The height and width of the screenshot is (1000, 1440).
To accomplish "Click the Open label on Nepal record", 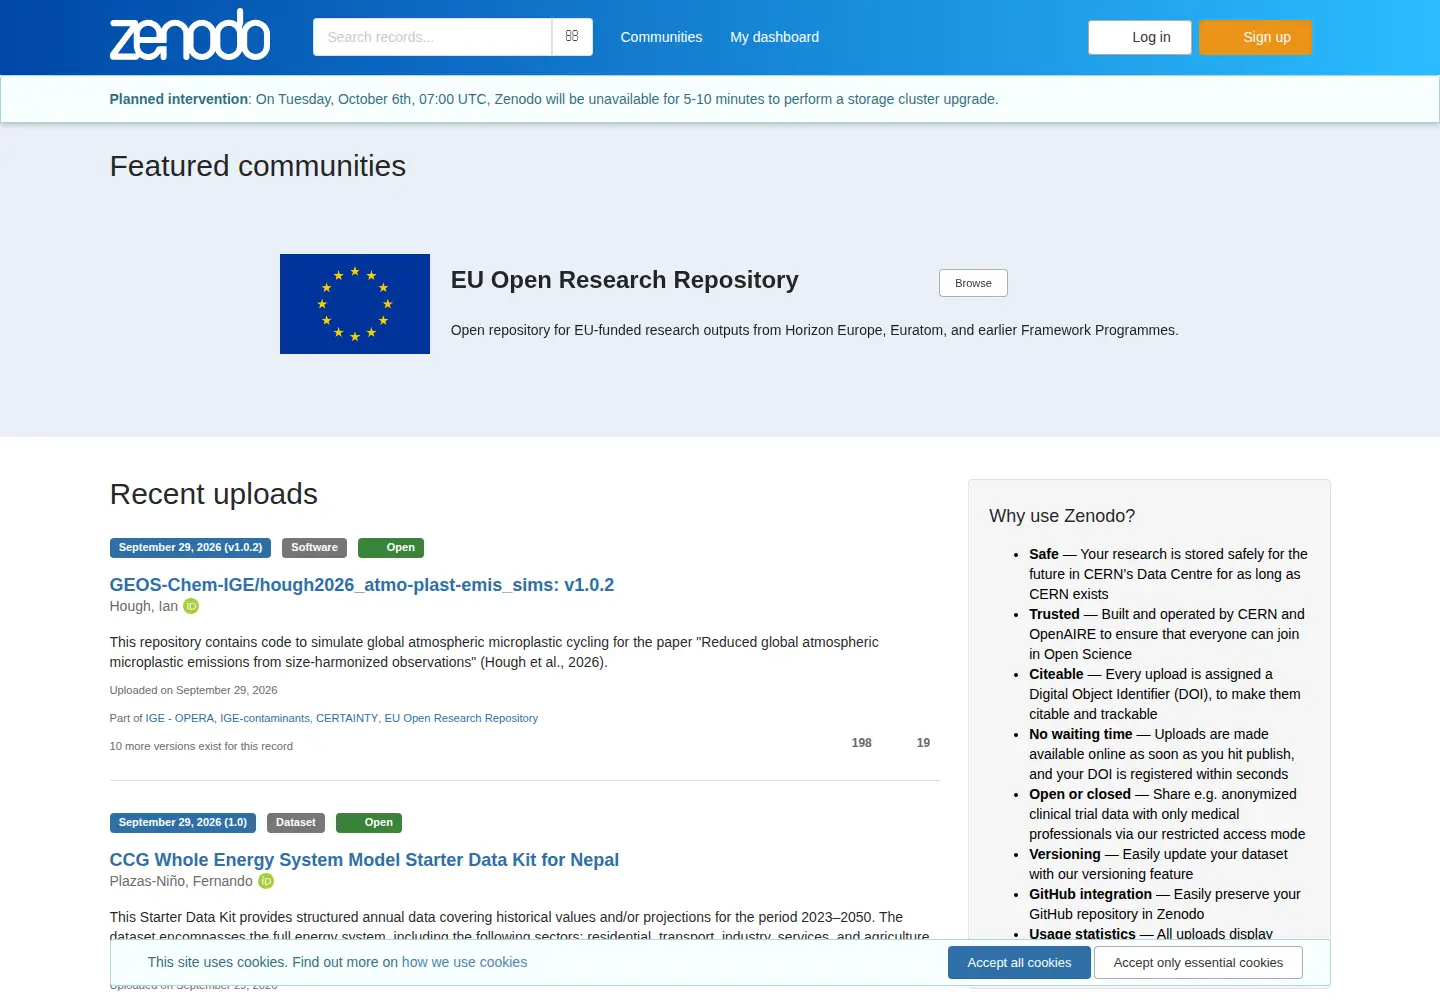I will pos(369,823).
